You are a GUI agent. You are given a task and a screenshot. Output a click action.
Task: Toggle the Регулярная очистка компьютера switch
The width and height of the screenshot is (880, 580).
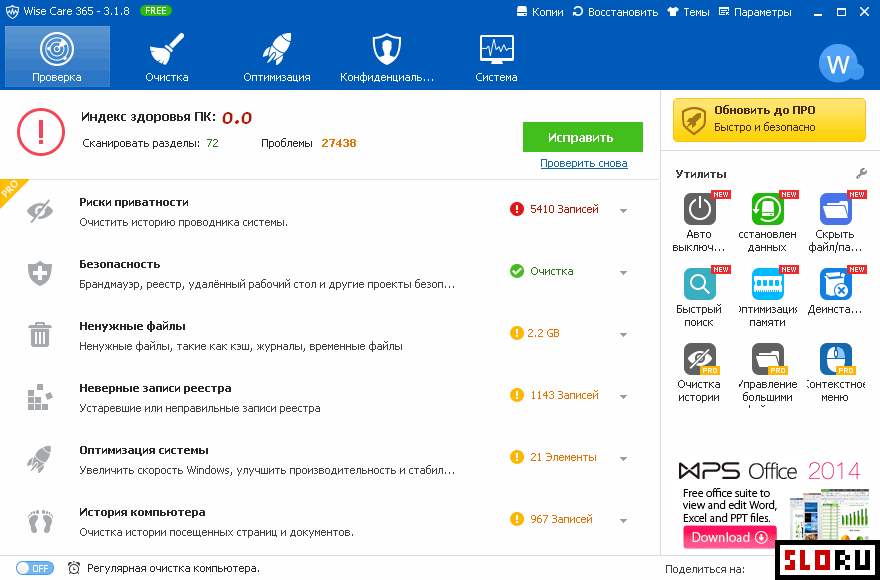(35, 568)
